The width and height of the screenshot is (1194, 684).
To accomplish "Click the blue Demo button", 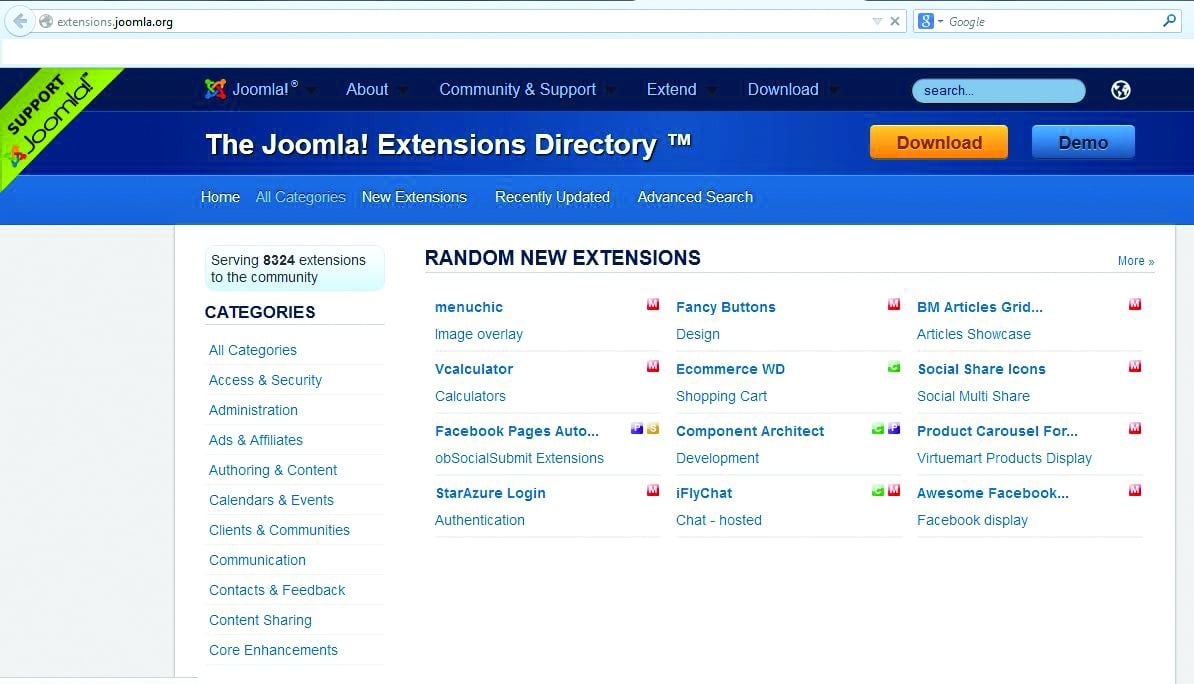I will [1083, 142].
